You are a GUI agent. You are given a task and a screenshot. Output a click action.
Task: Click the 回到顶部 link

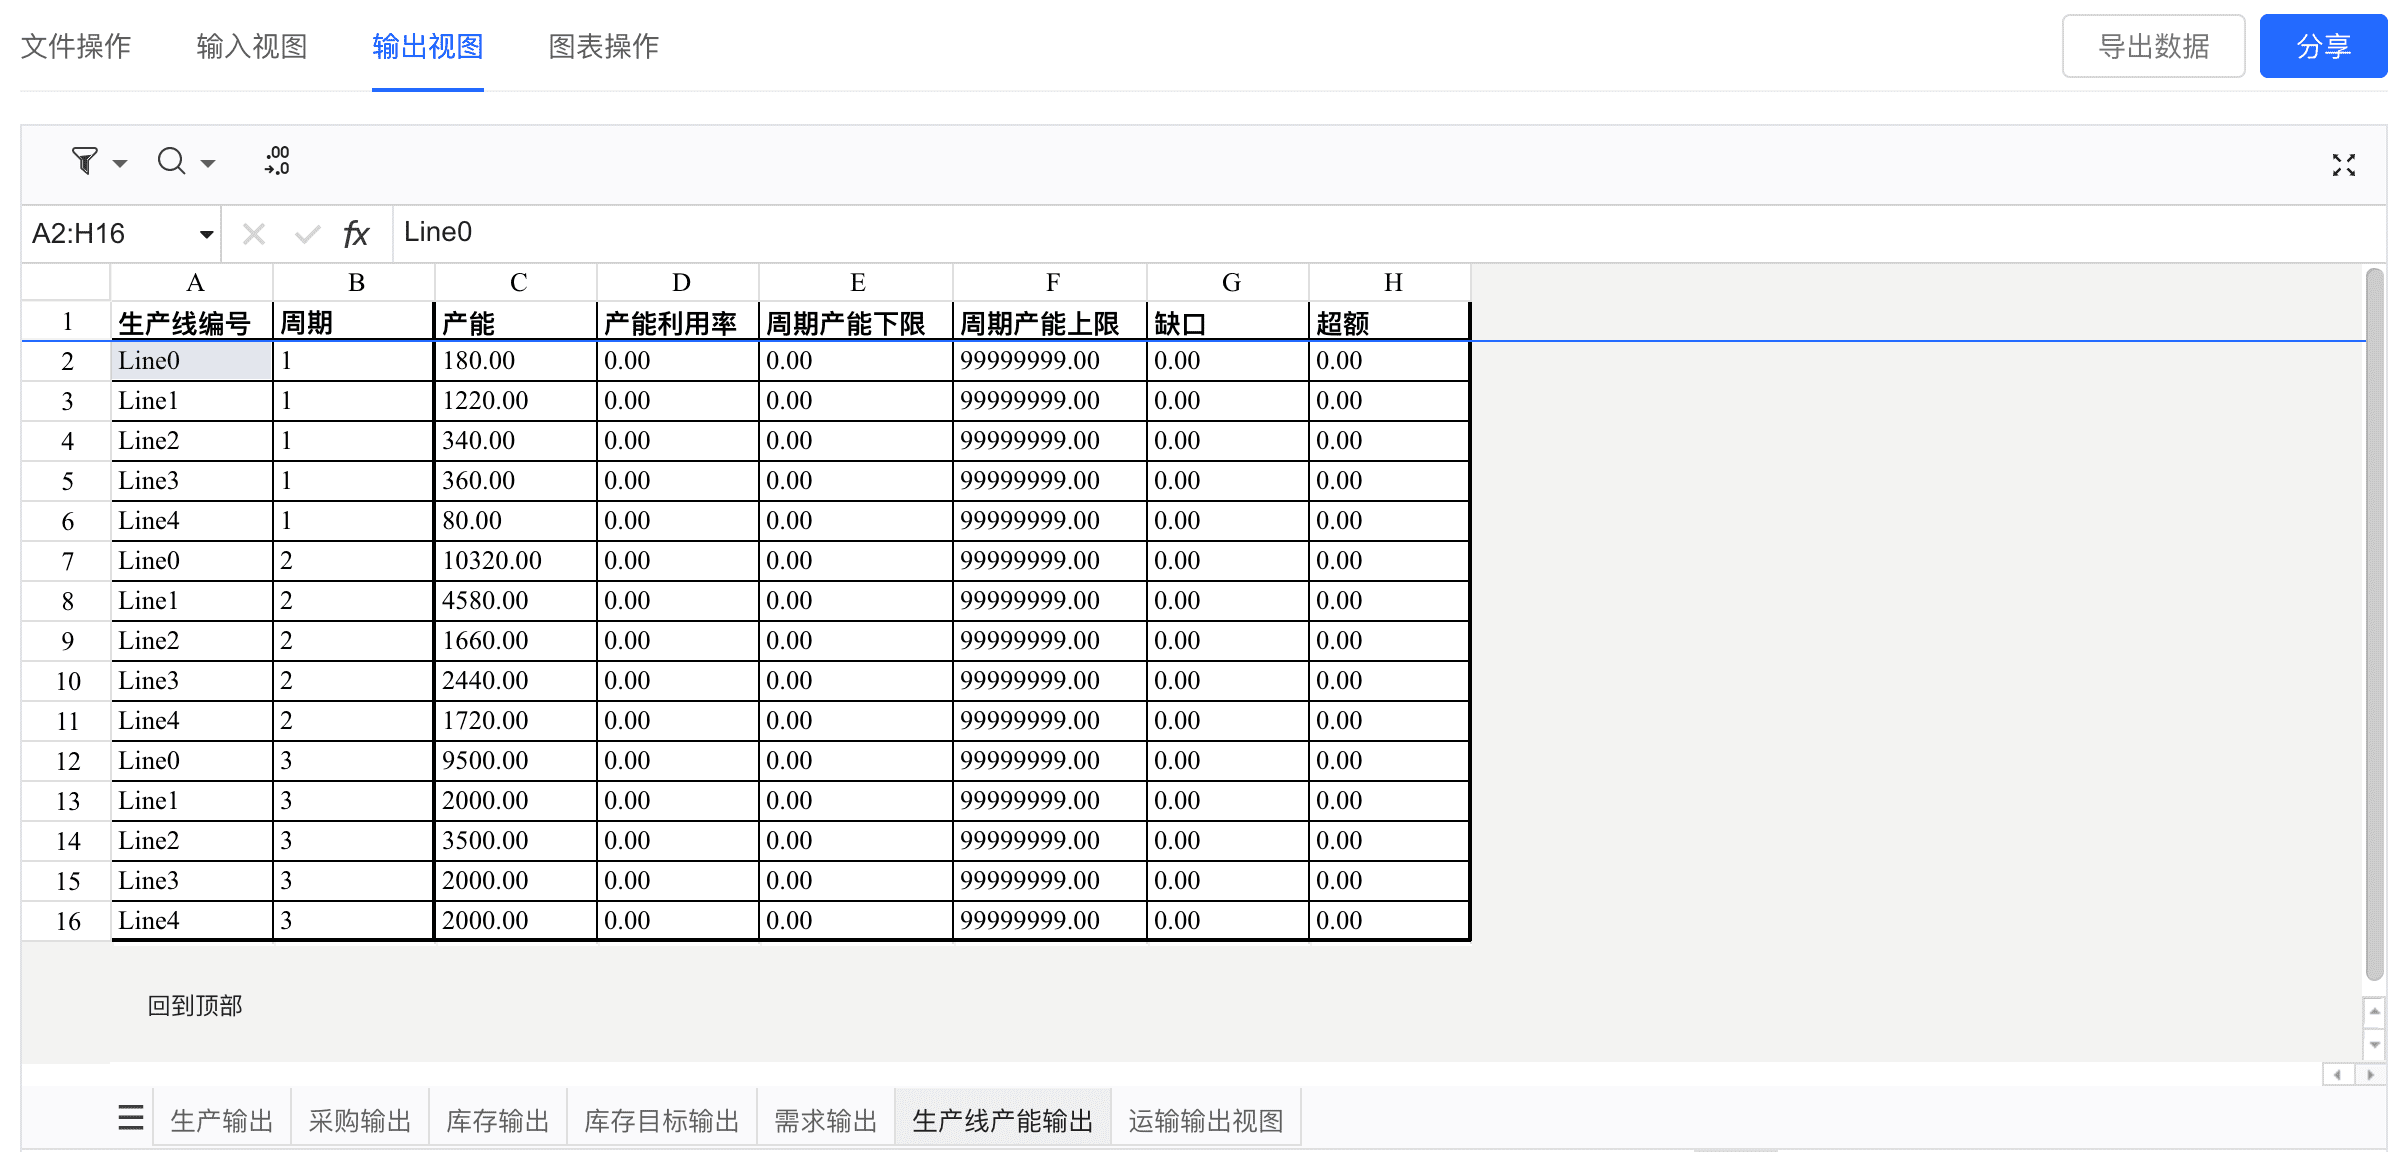pyautogui.click(x=195, y=1006)
